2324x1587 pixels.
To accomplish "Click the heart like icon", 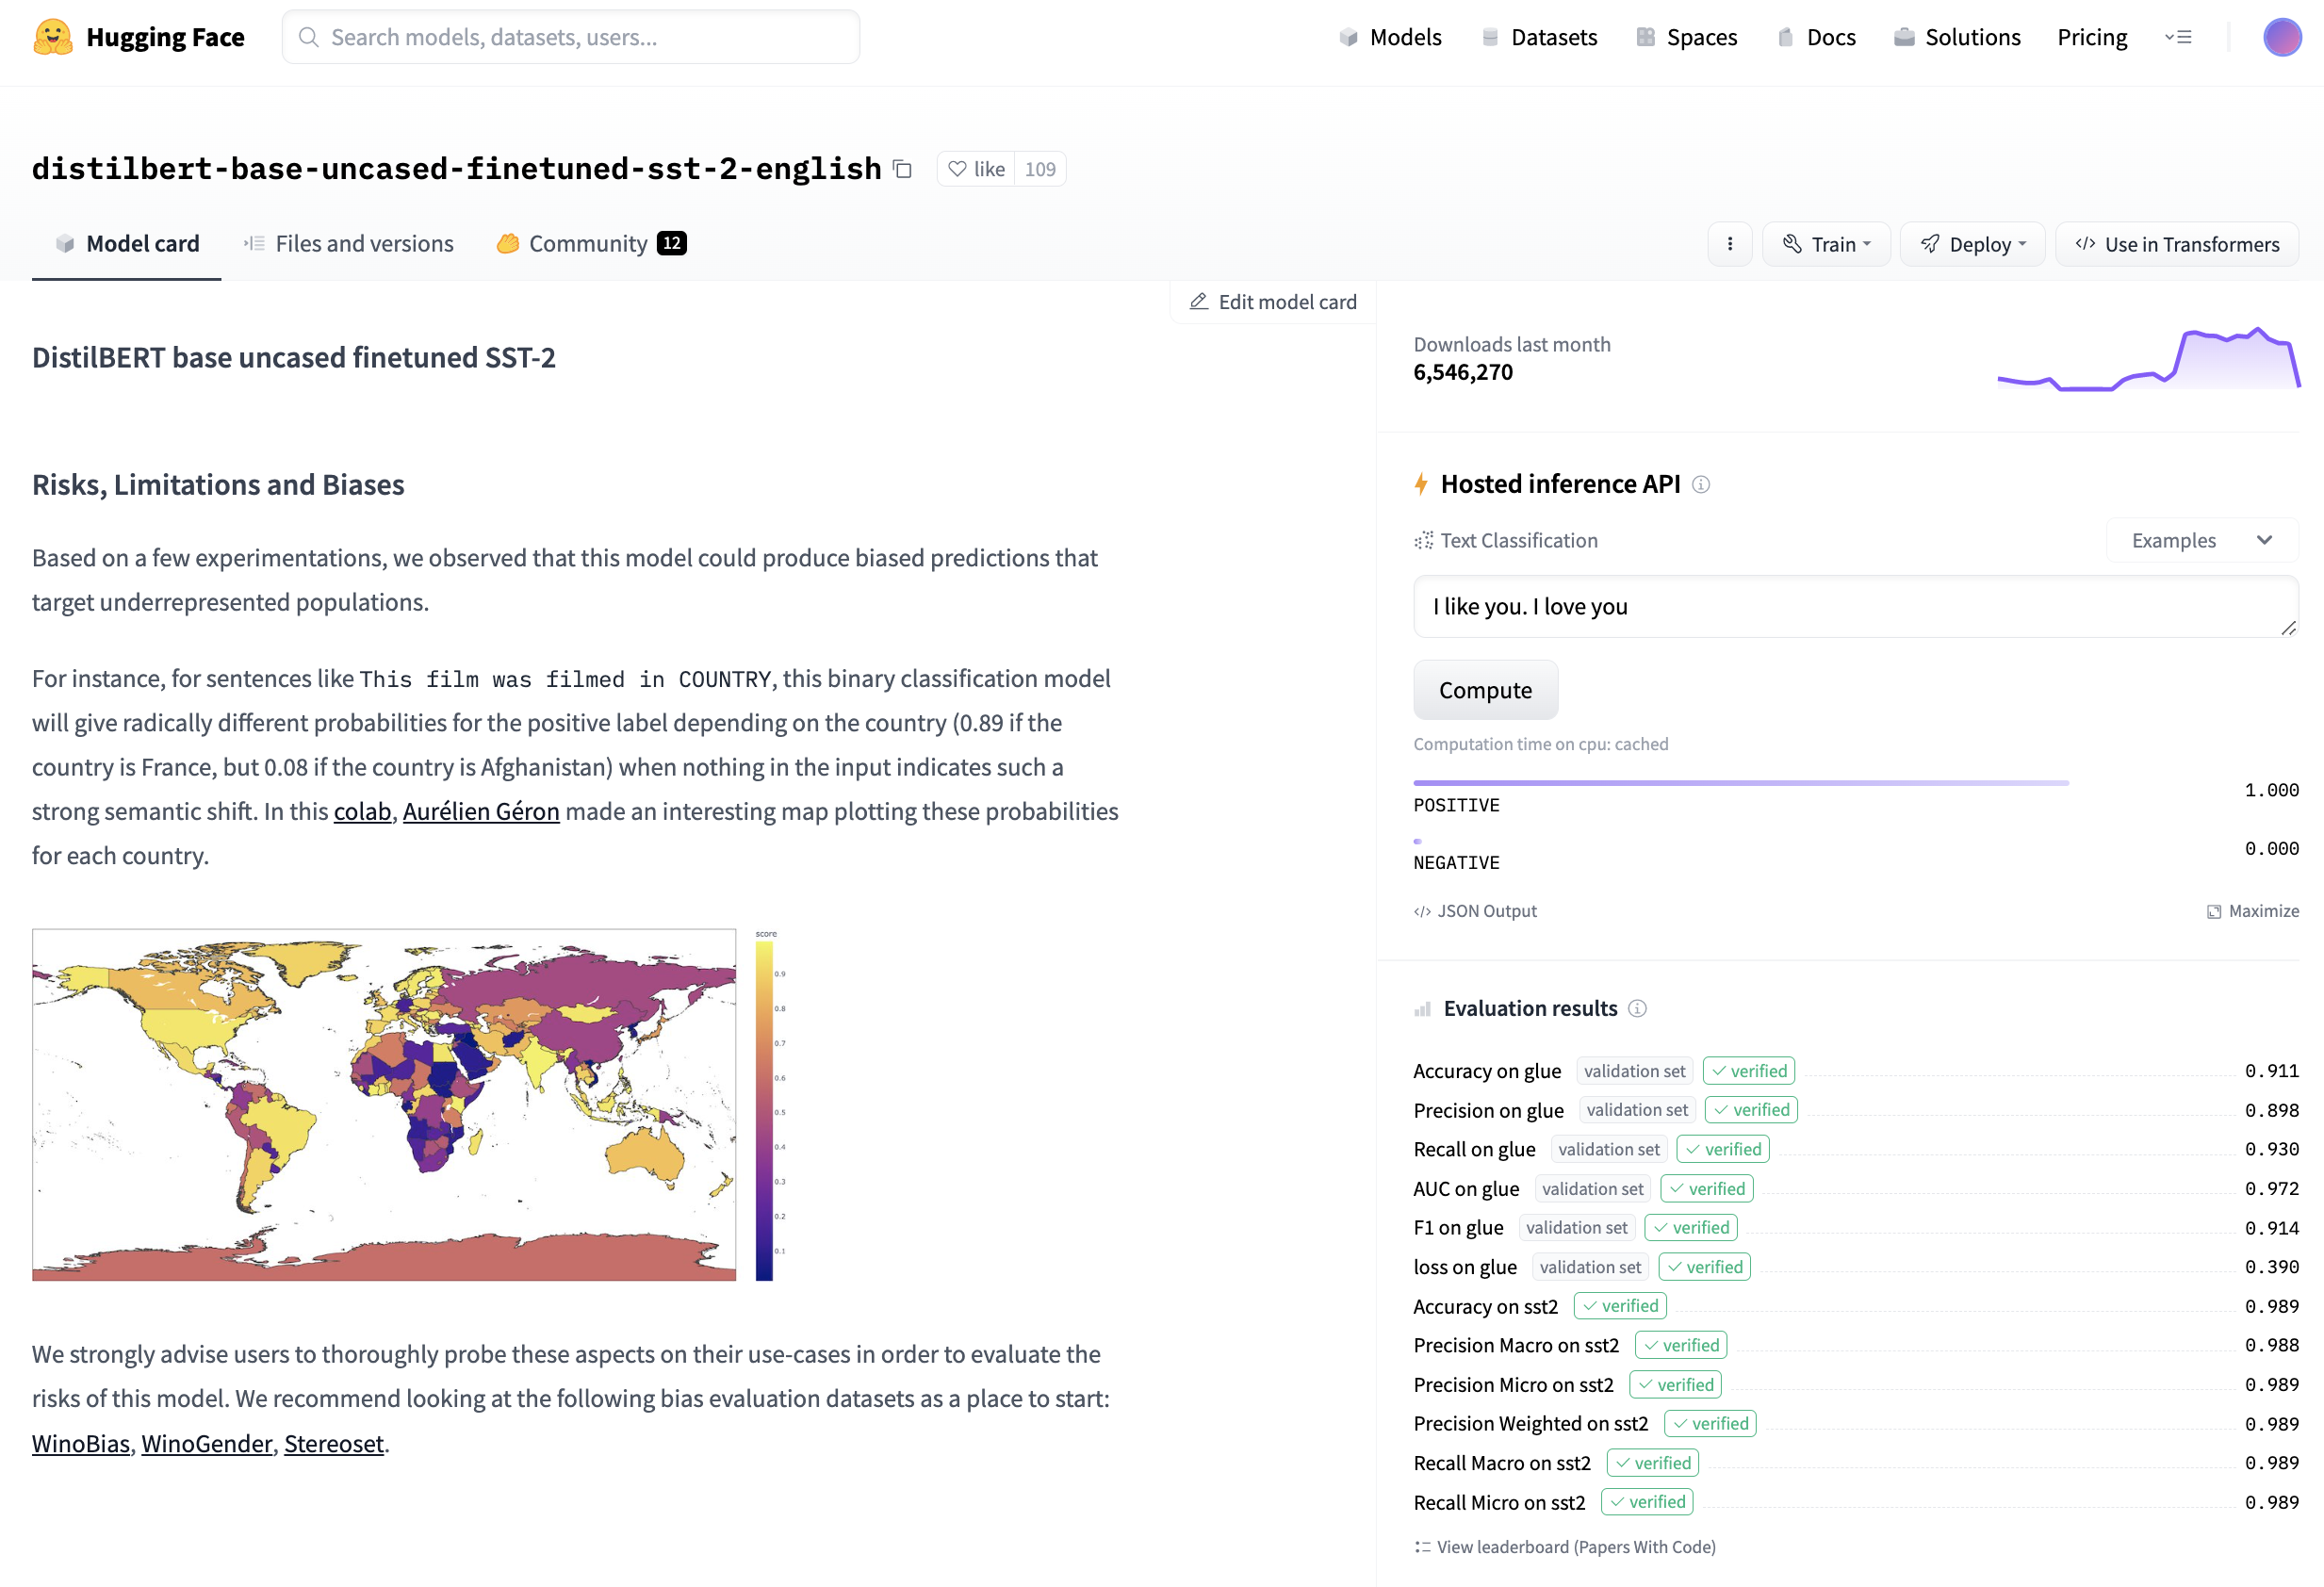I will [x=957, y=169].
